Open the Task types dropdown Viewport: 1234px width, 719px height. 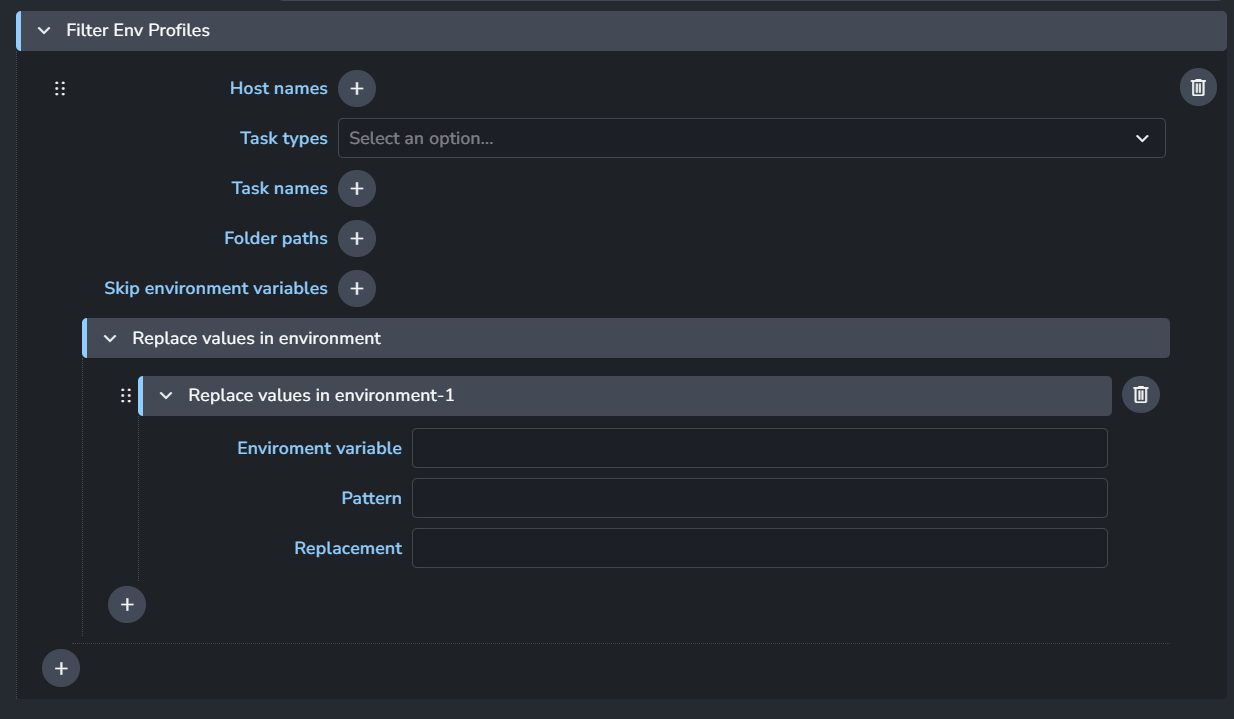click(x=751, y=138)
